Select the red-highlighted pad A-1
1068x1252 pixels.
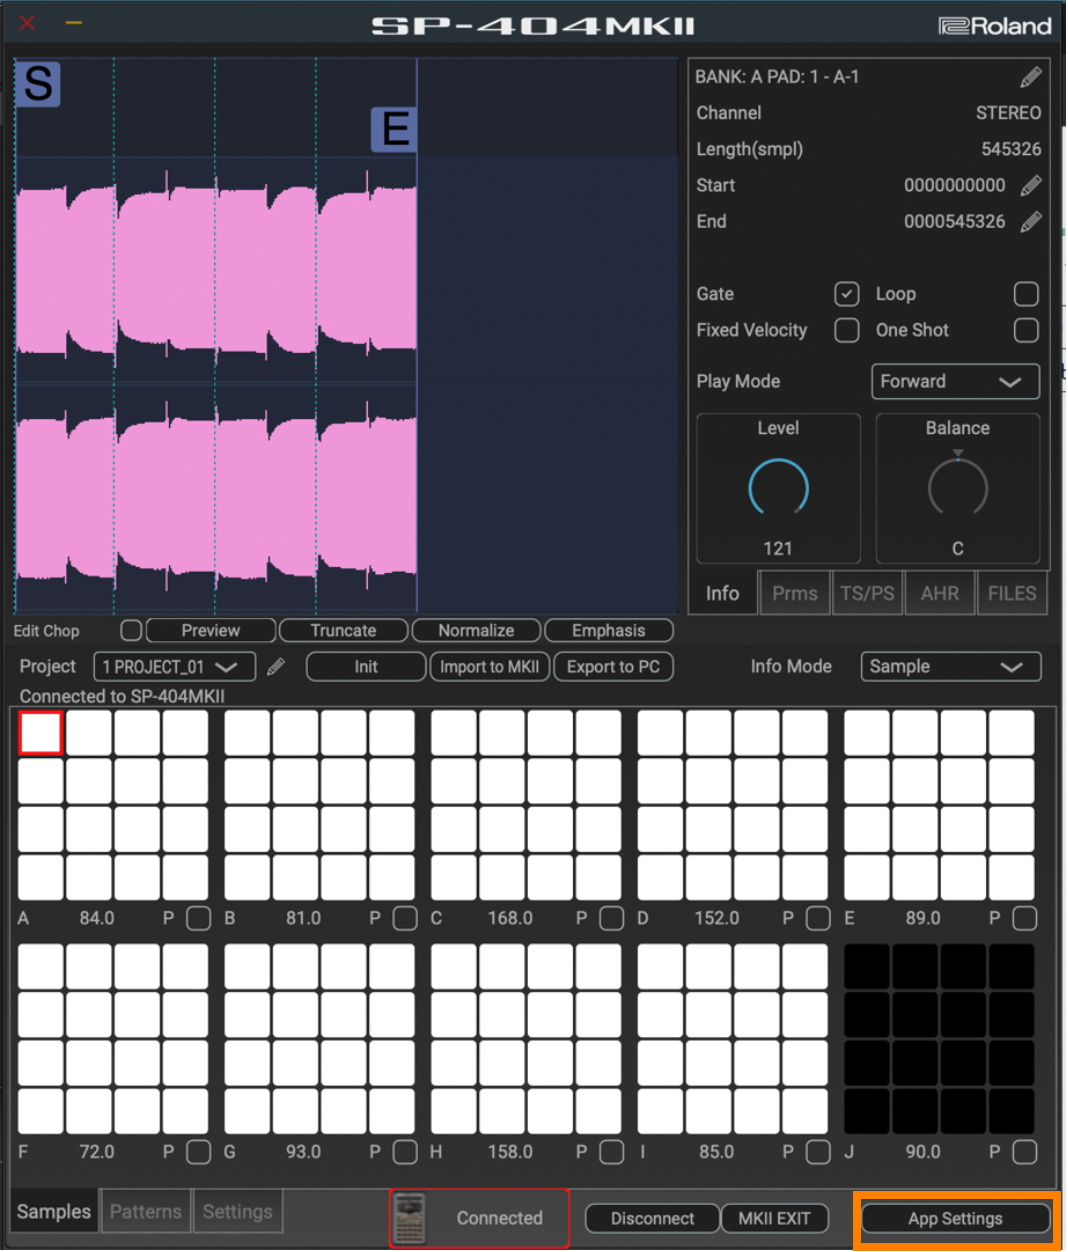(x=41, y=733)
